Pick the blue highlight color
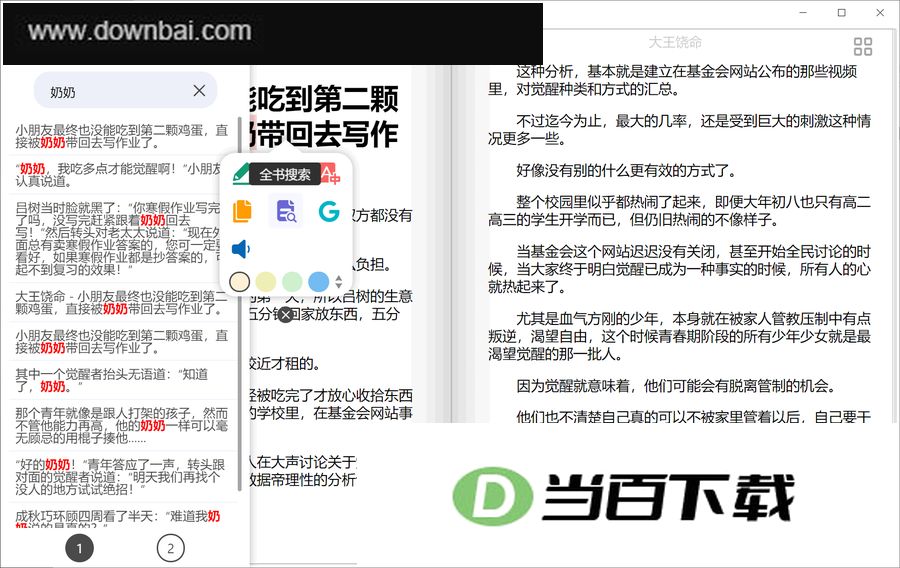This screenshot has height=568, width=900. (x=319, y=282)
